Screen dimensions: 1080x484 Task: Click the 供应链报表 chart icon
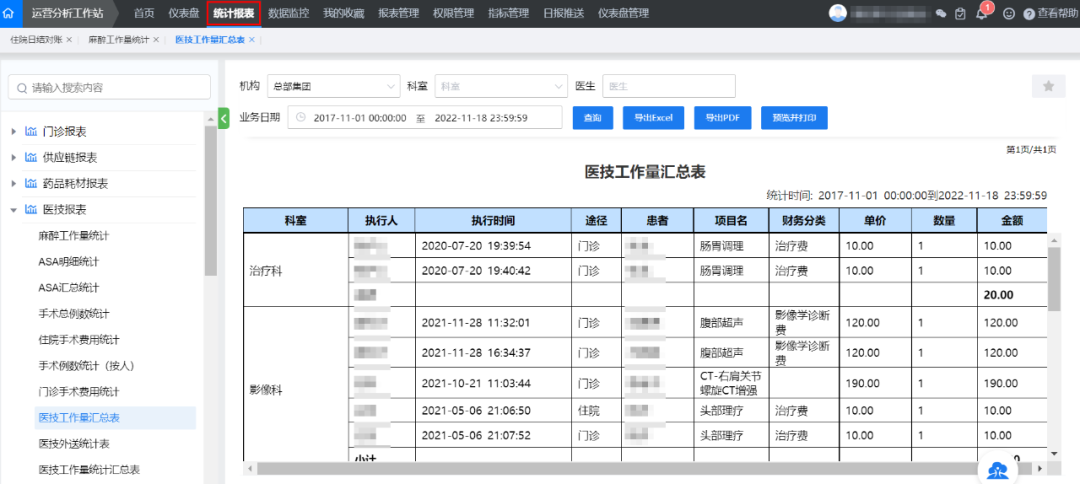coord(30,158)
